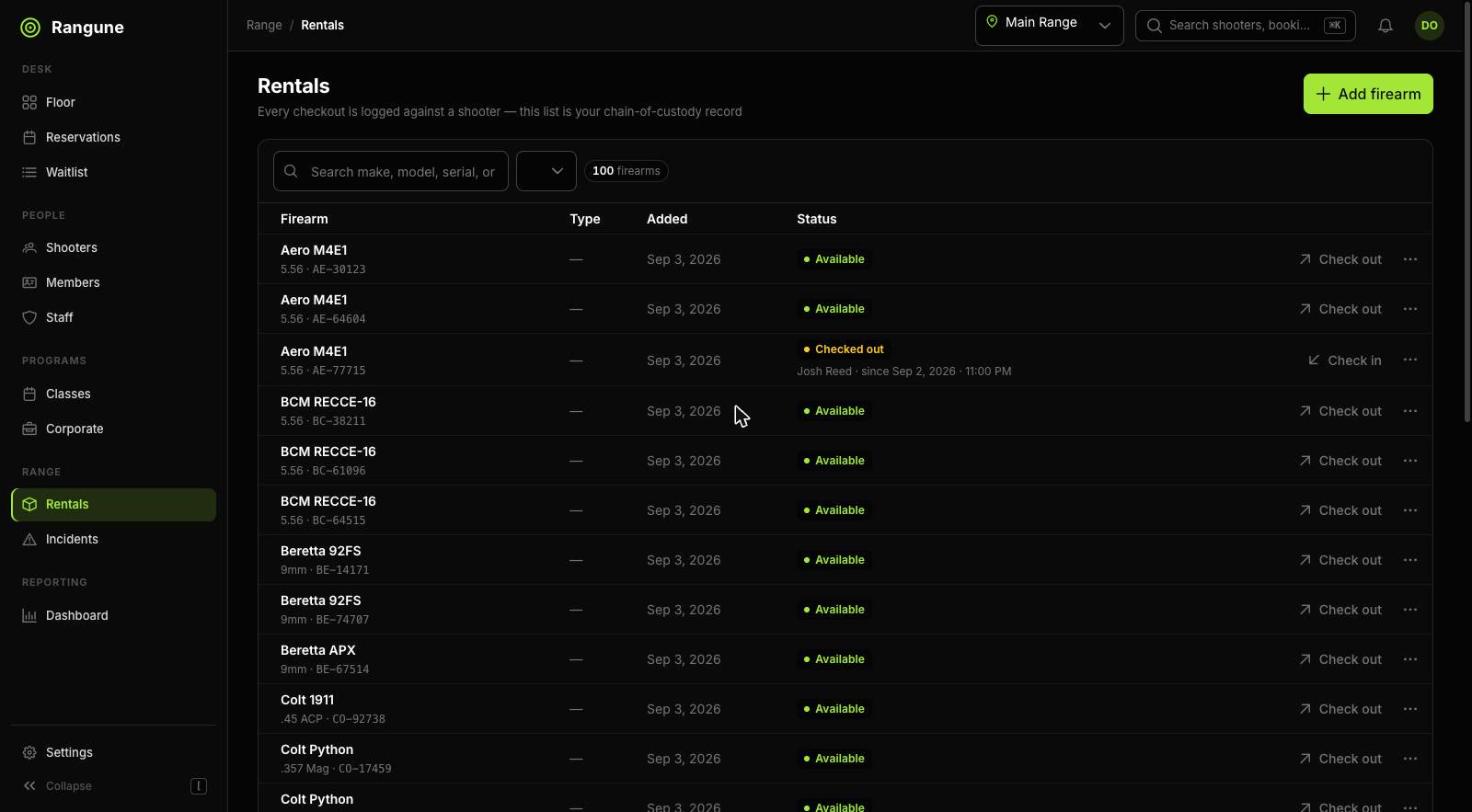This screenshot has height=812, width=1472.
Task: Check out Aero M4E1 AE-30123
Action: coord(1340,259)
